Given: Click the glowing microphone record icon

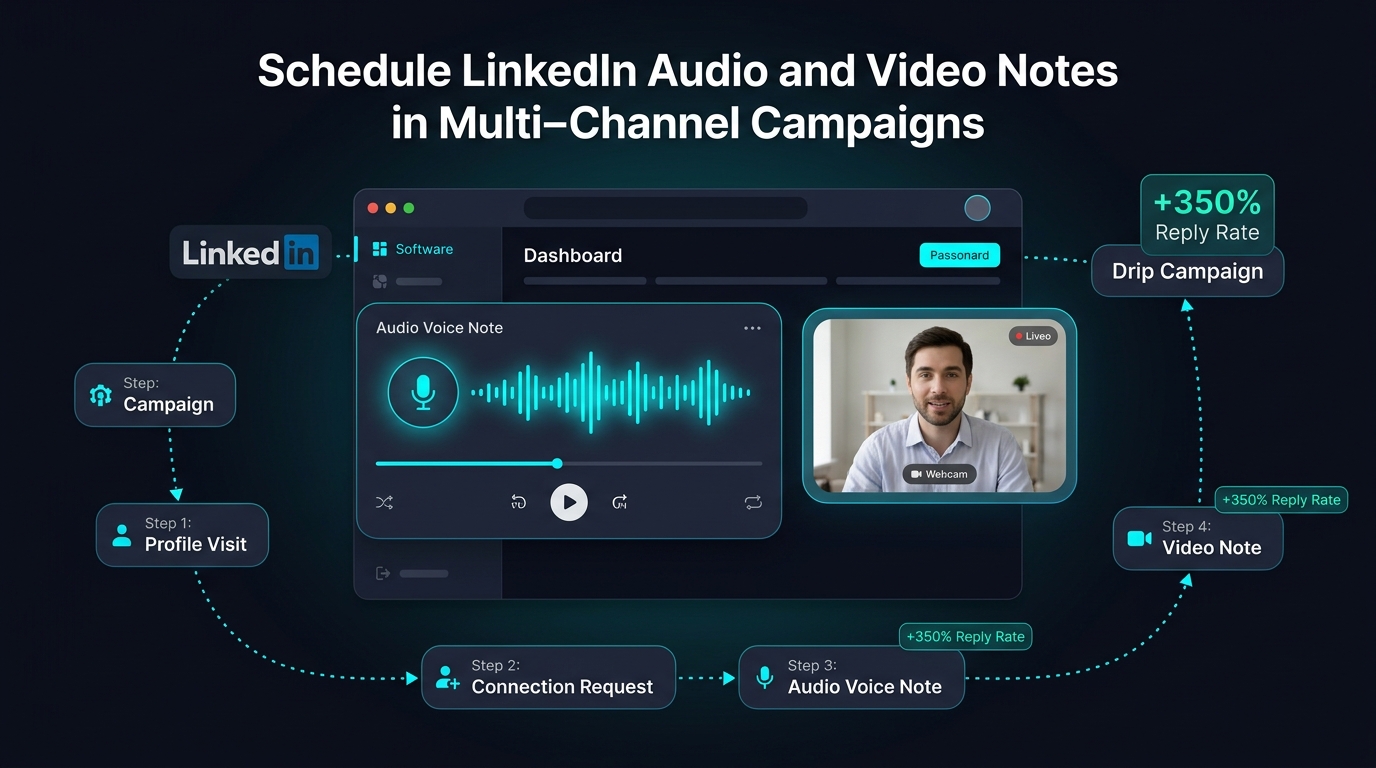Looking at the screenshot, I should coord(423,393).
